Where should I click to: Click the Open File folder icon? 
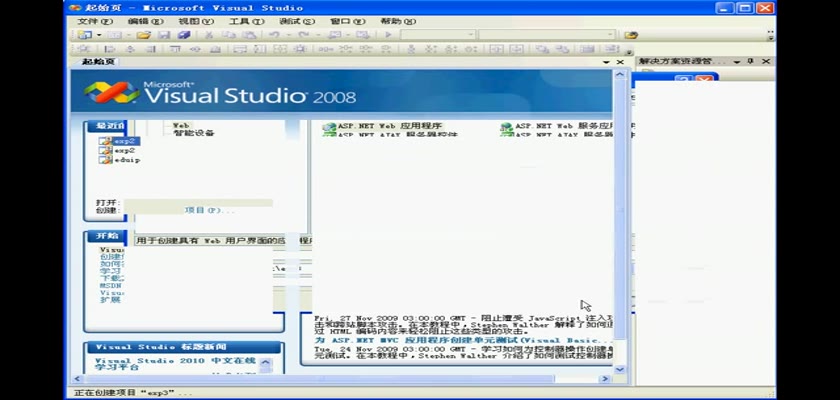143,35
